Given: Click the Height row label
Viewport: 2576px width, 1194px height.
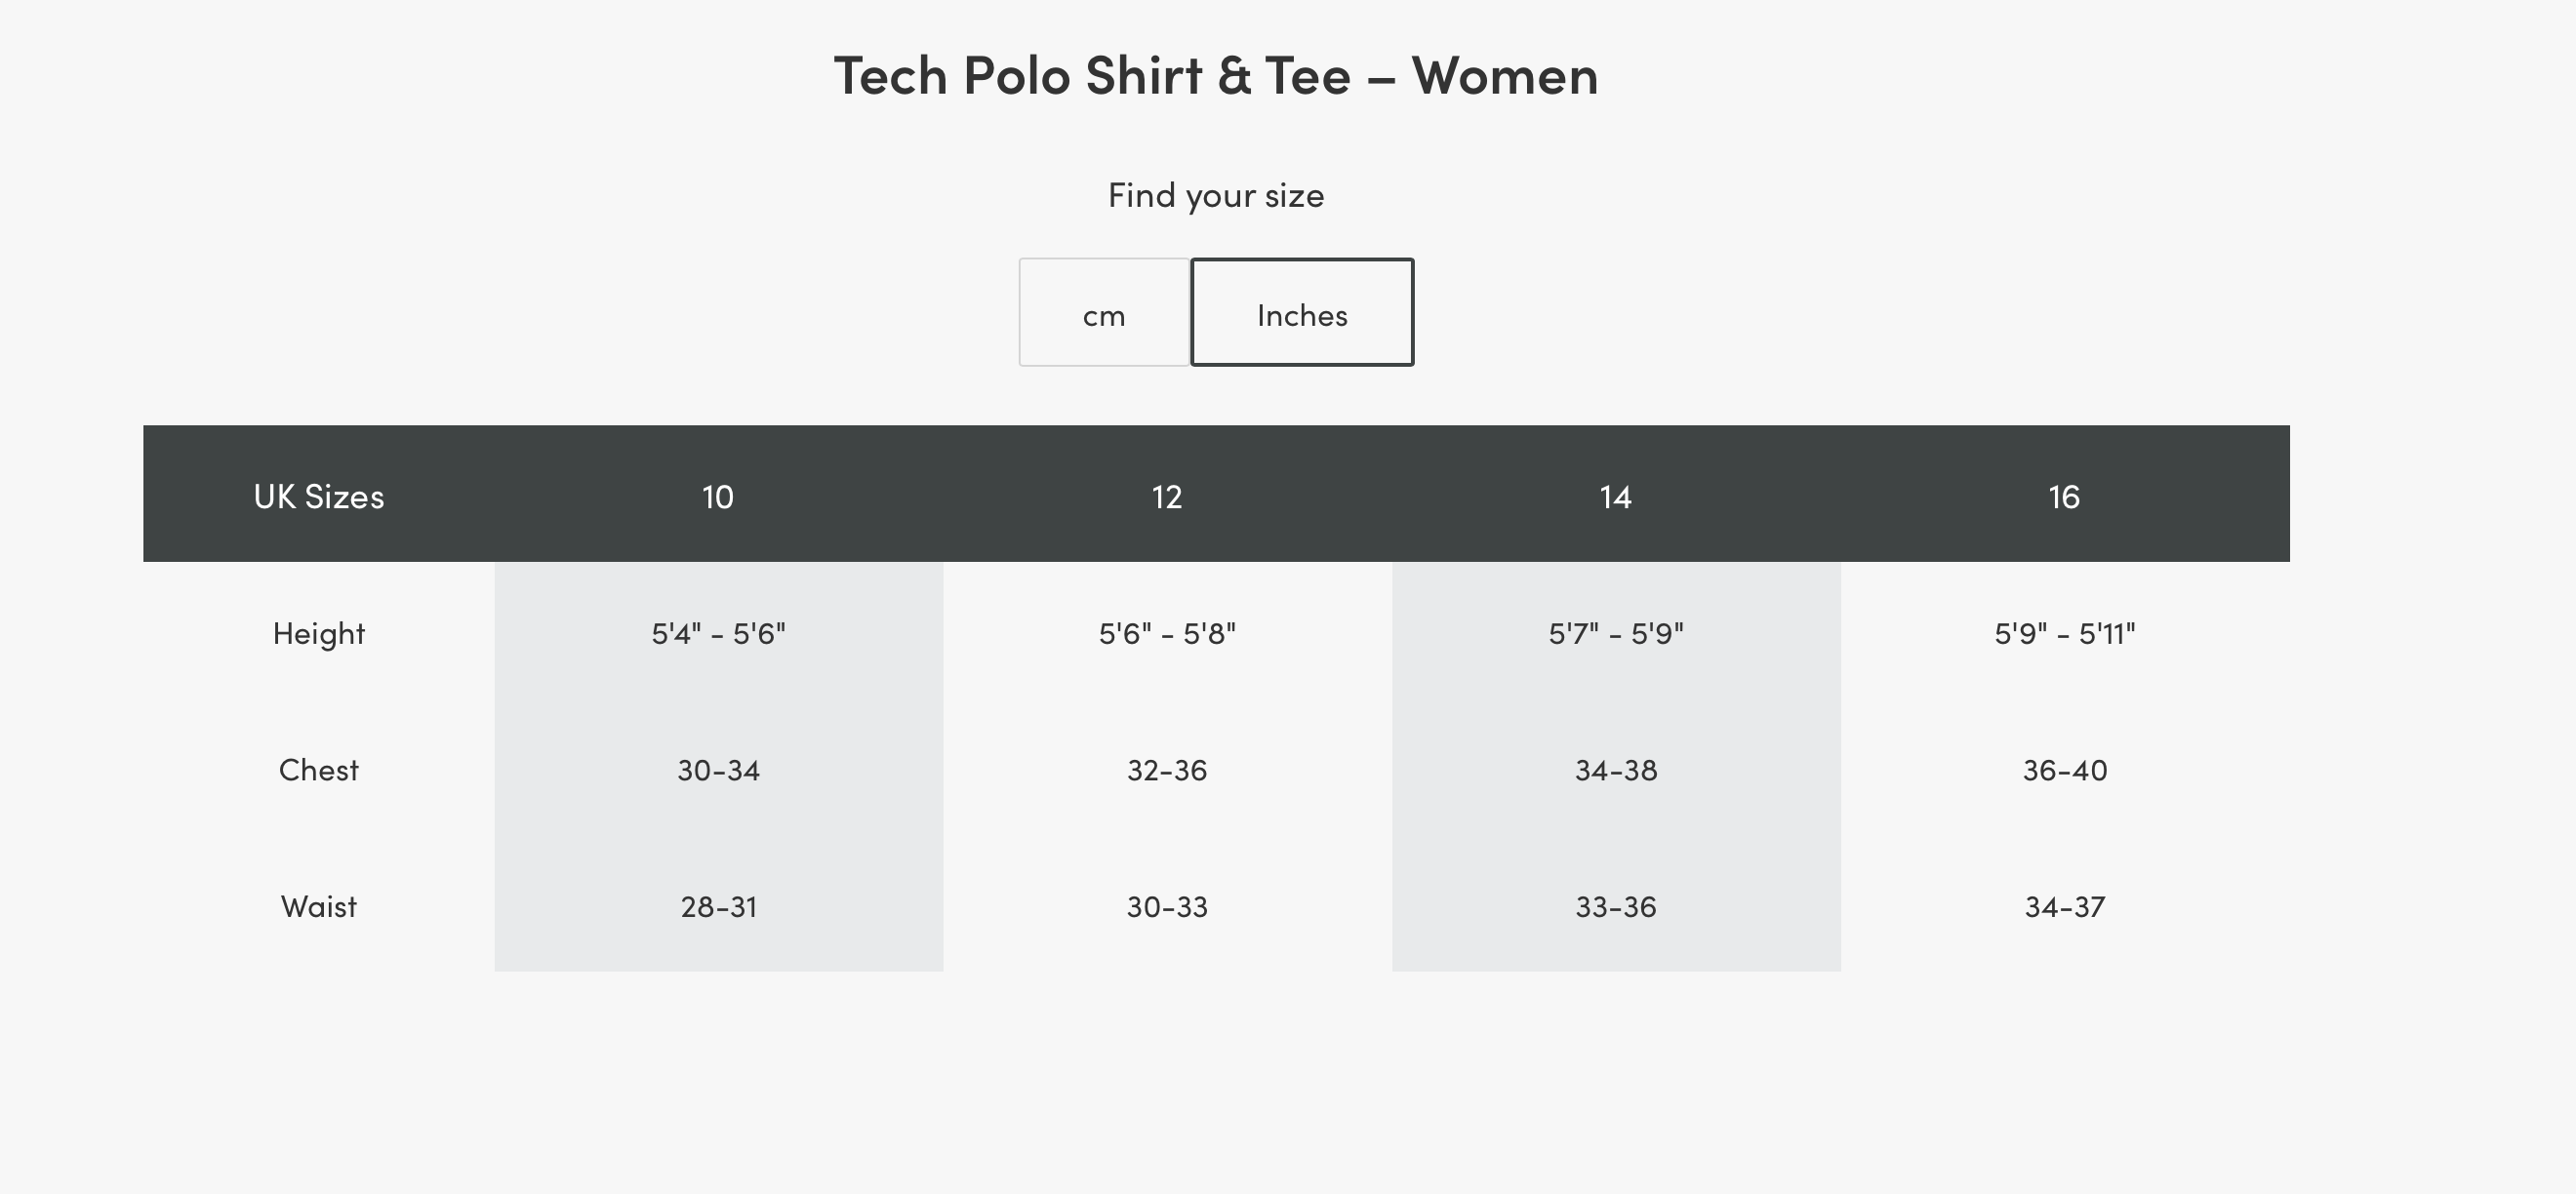Looking at the screenshot, I should (318, 632).
